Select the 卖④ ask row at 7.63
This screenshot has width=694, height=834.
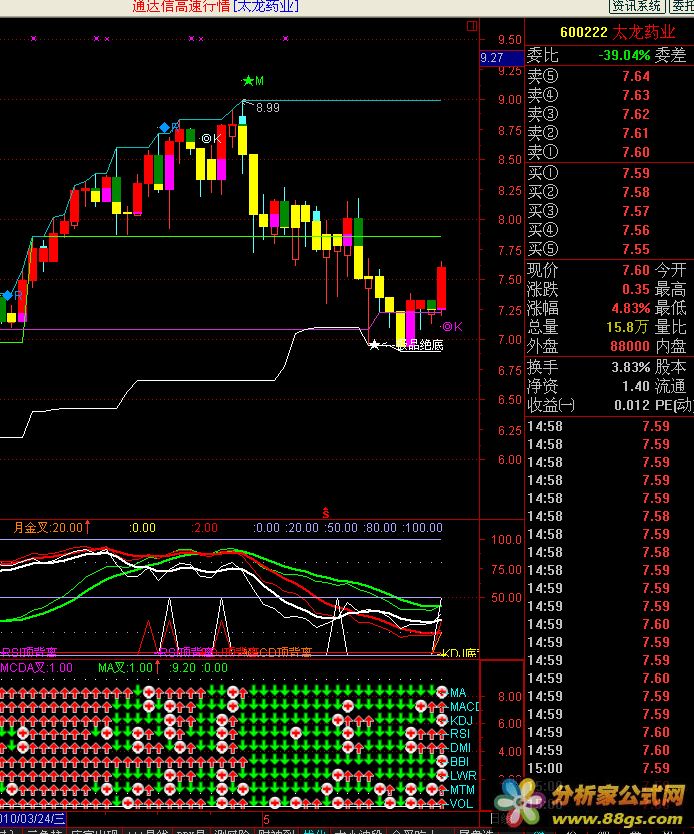(609, 95)
